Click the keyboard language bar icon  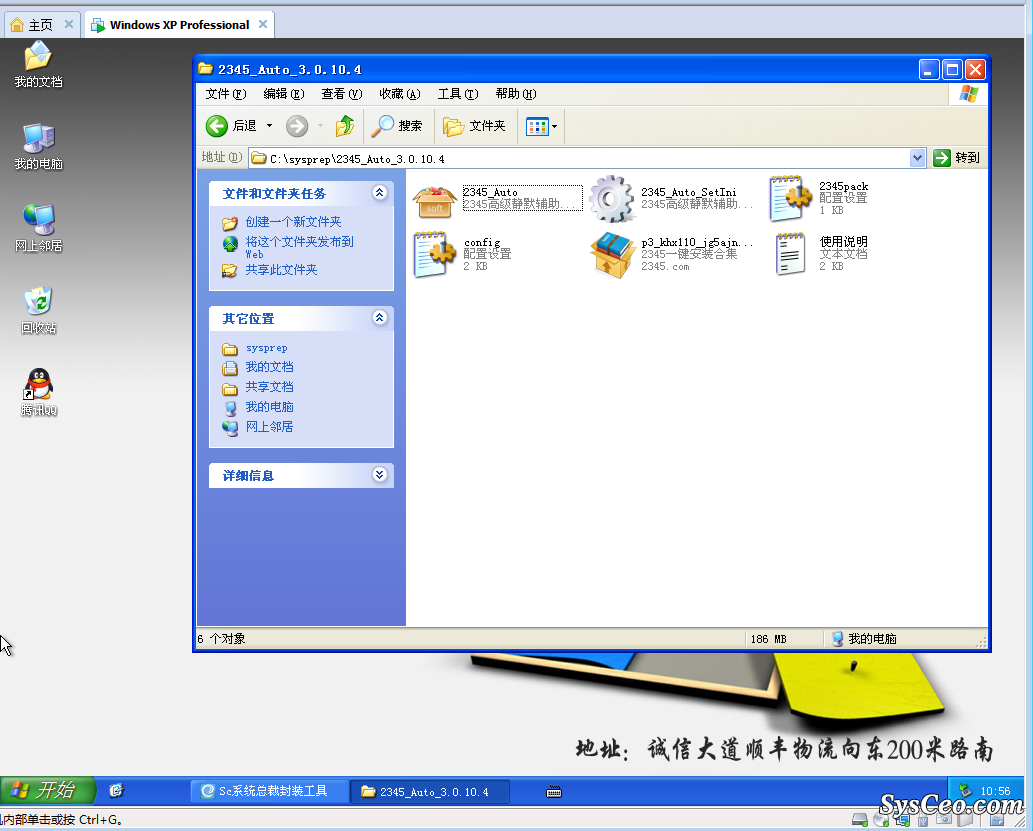tap(554, 791)
